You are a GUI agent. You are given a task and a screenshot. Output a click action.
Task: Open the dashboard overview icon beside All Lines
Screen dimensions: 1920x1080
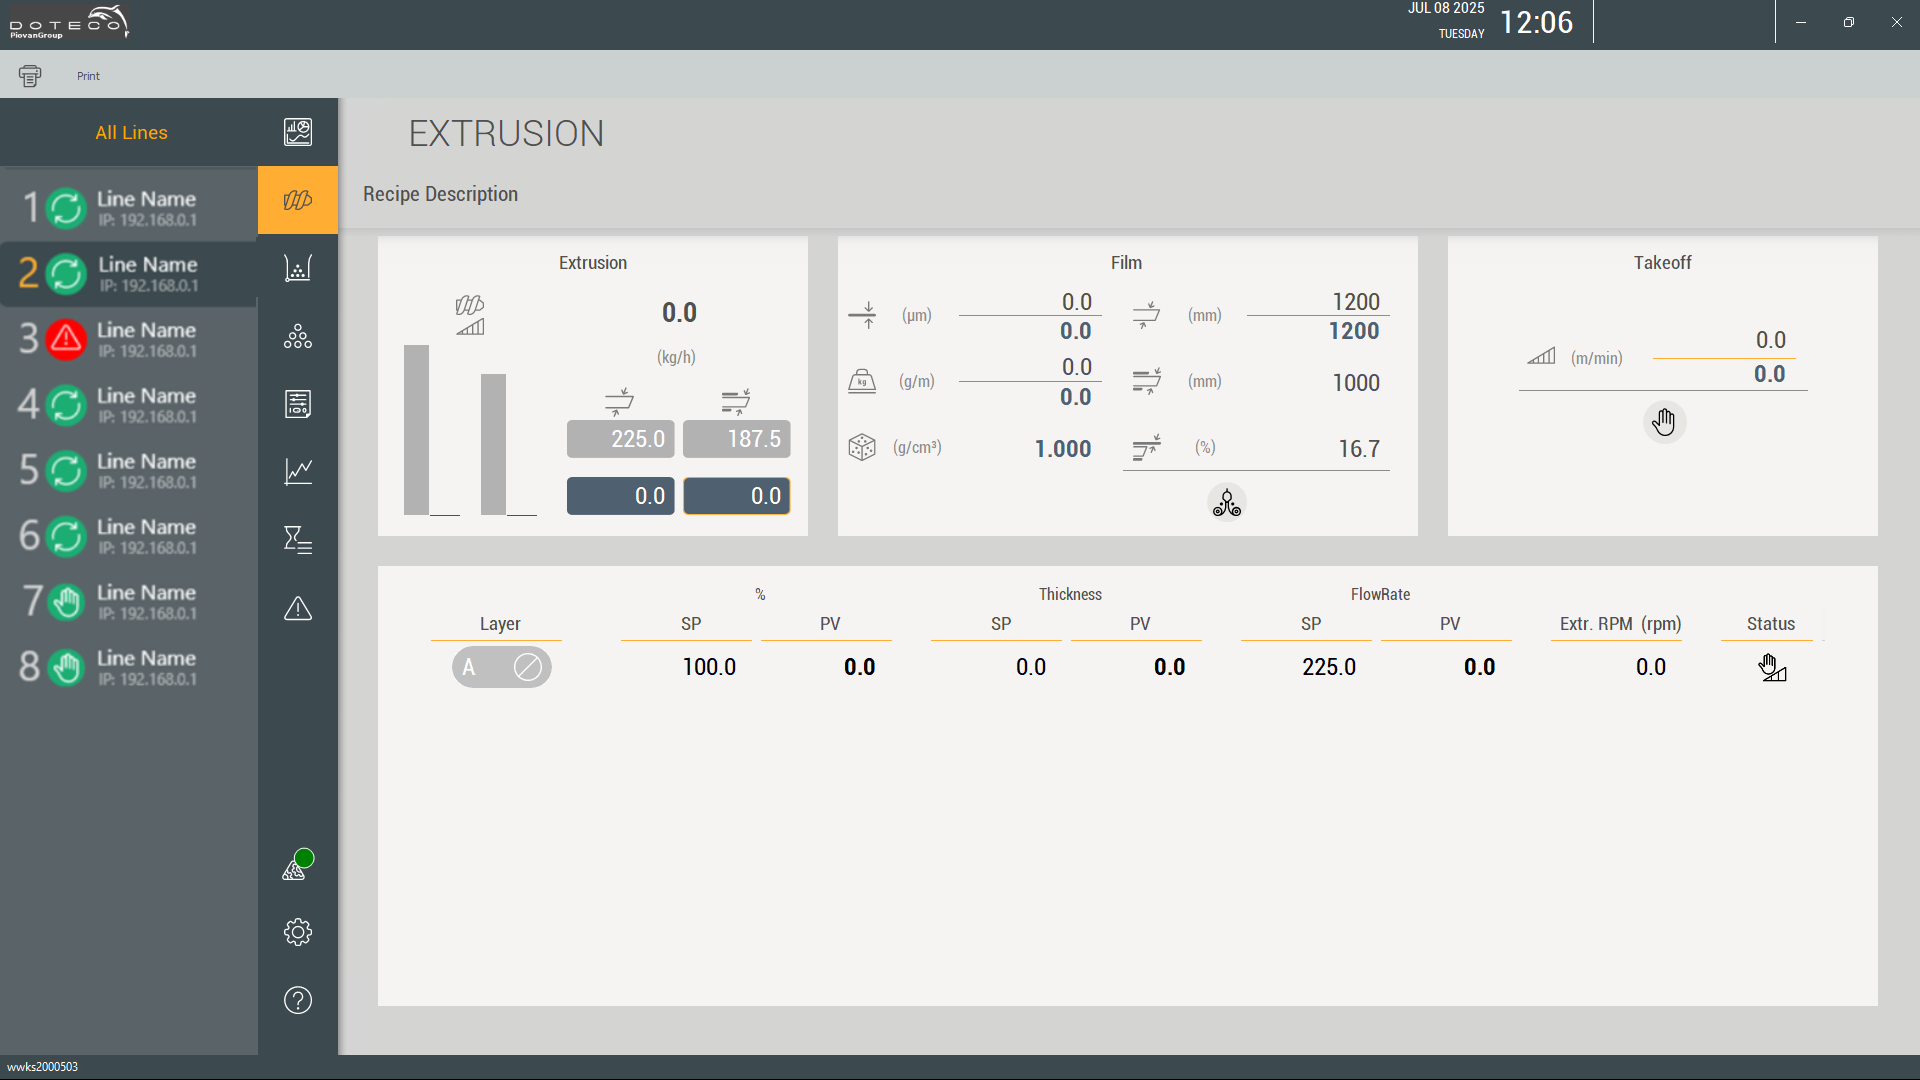[298, 132]
